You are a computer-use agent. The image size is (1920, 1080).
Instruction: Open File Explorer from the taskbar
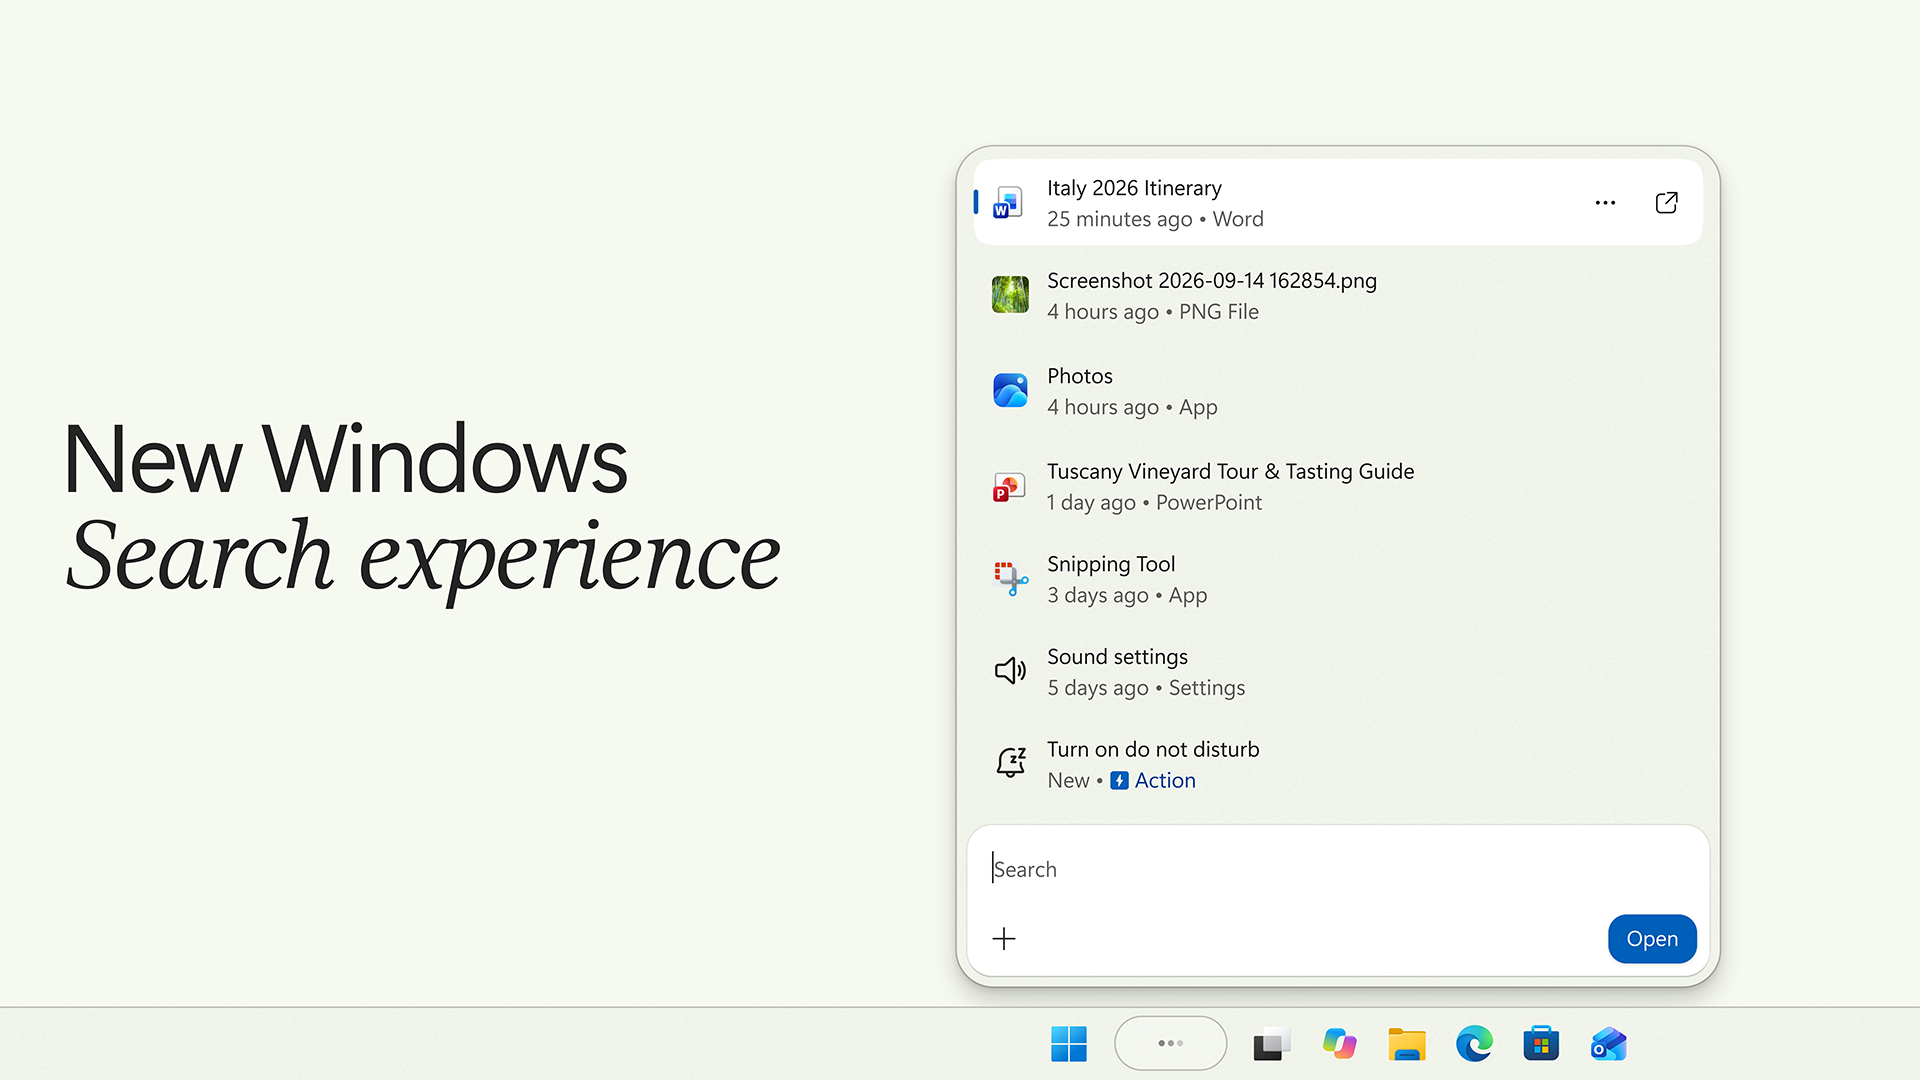[x=1406, y=1044]
